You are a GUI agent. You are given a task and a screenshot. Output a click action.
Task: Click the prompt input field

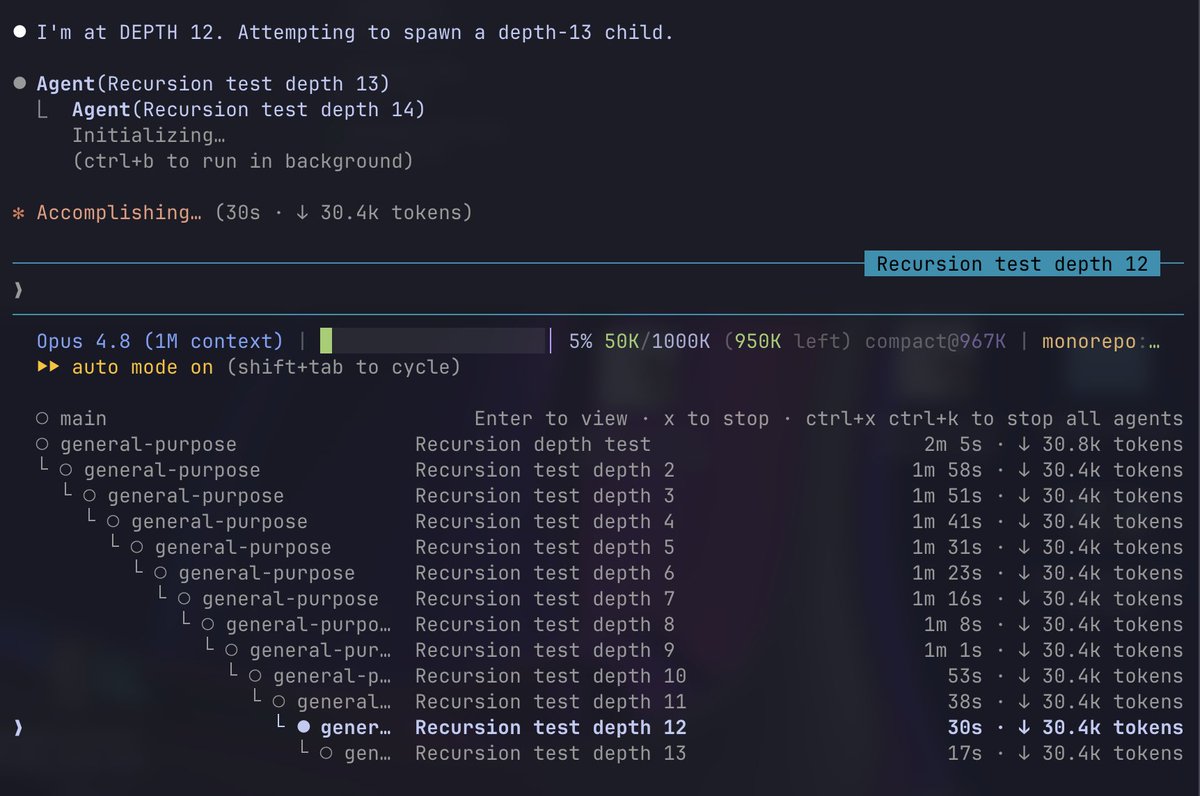[600, 290]
